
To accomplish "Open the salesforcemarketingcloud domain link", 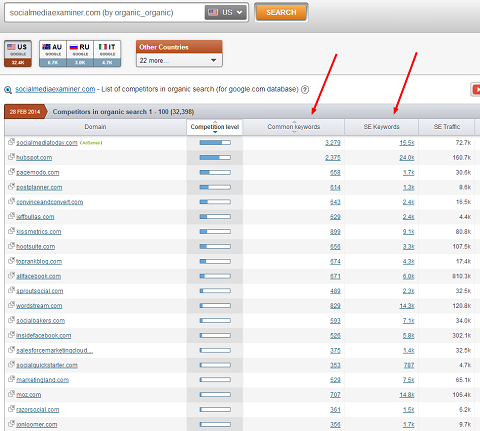I will point(54,351).
